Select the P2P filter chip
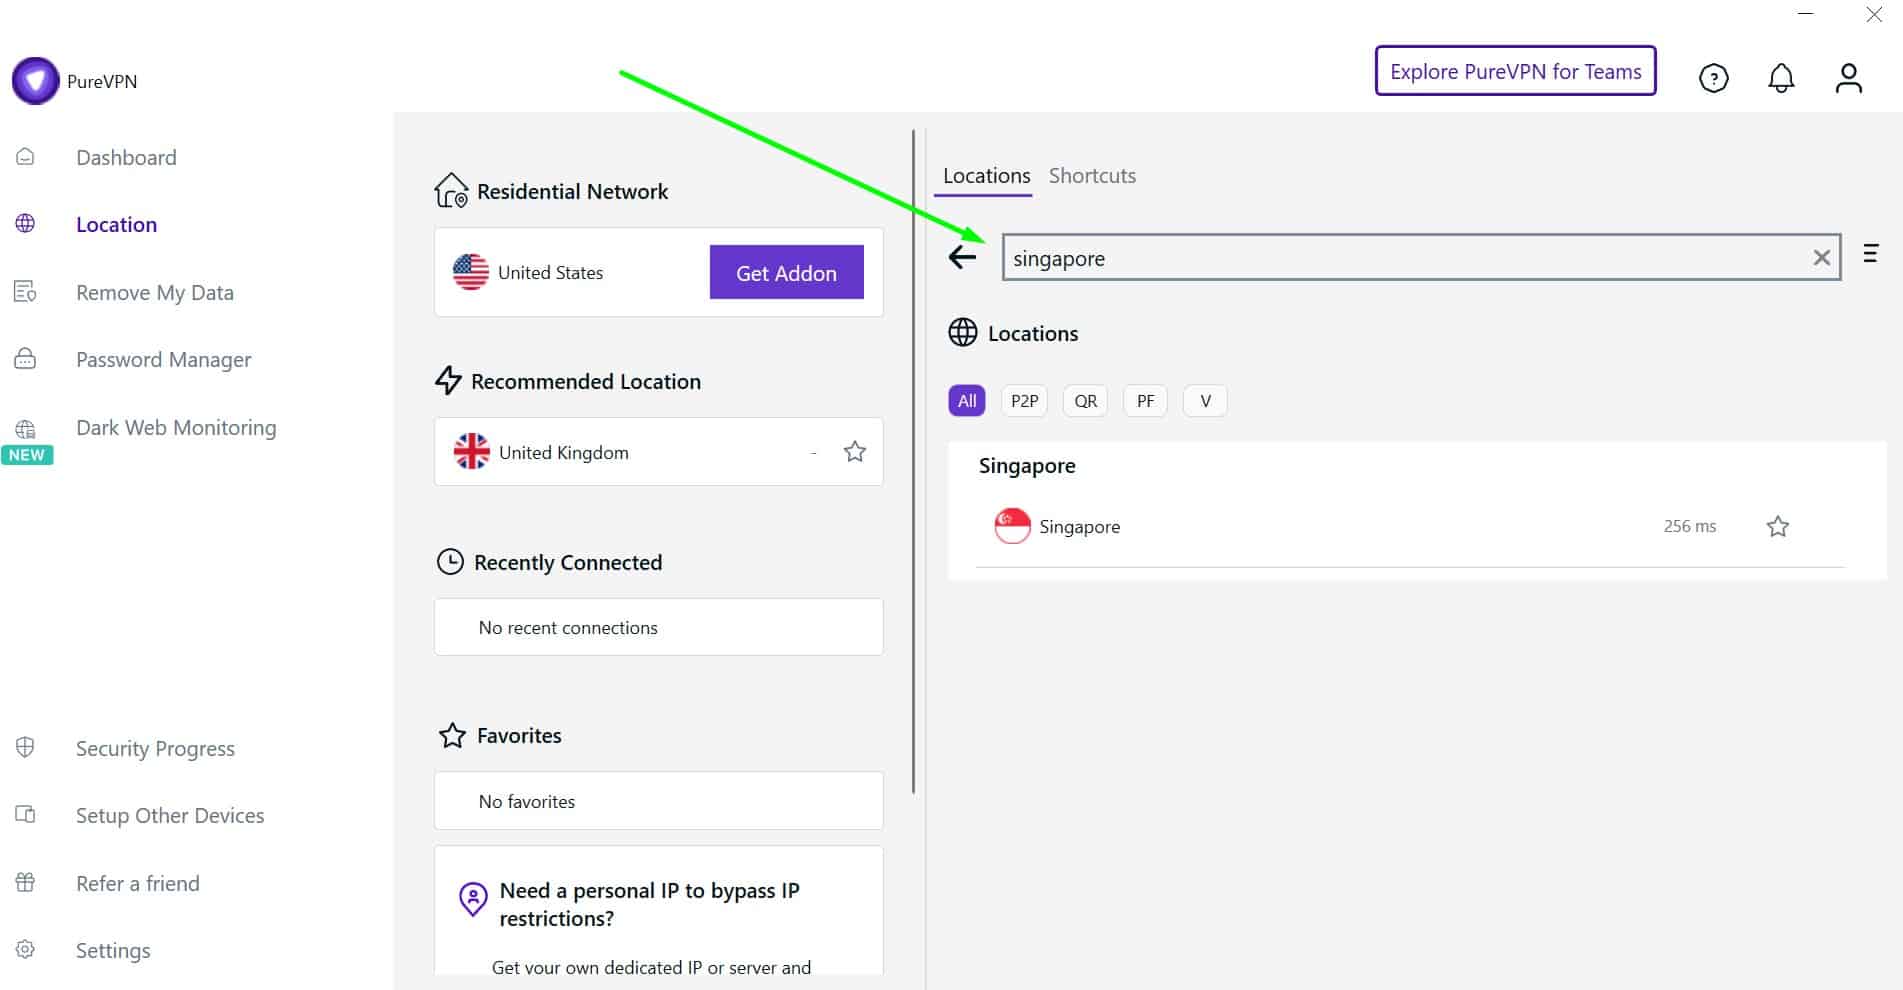 point(1024,401)
